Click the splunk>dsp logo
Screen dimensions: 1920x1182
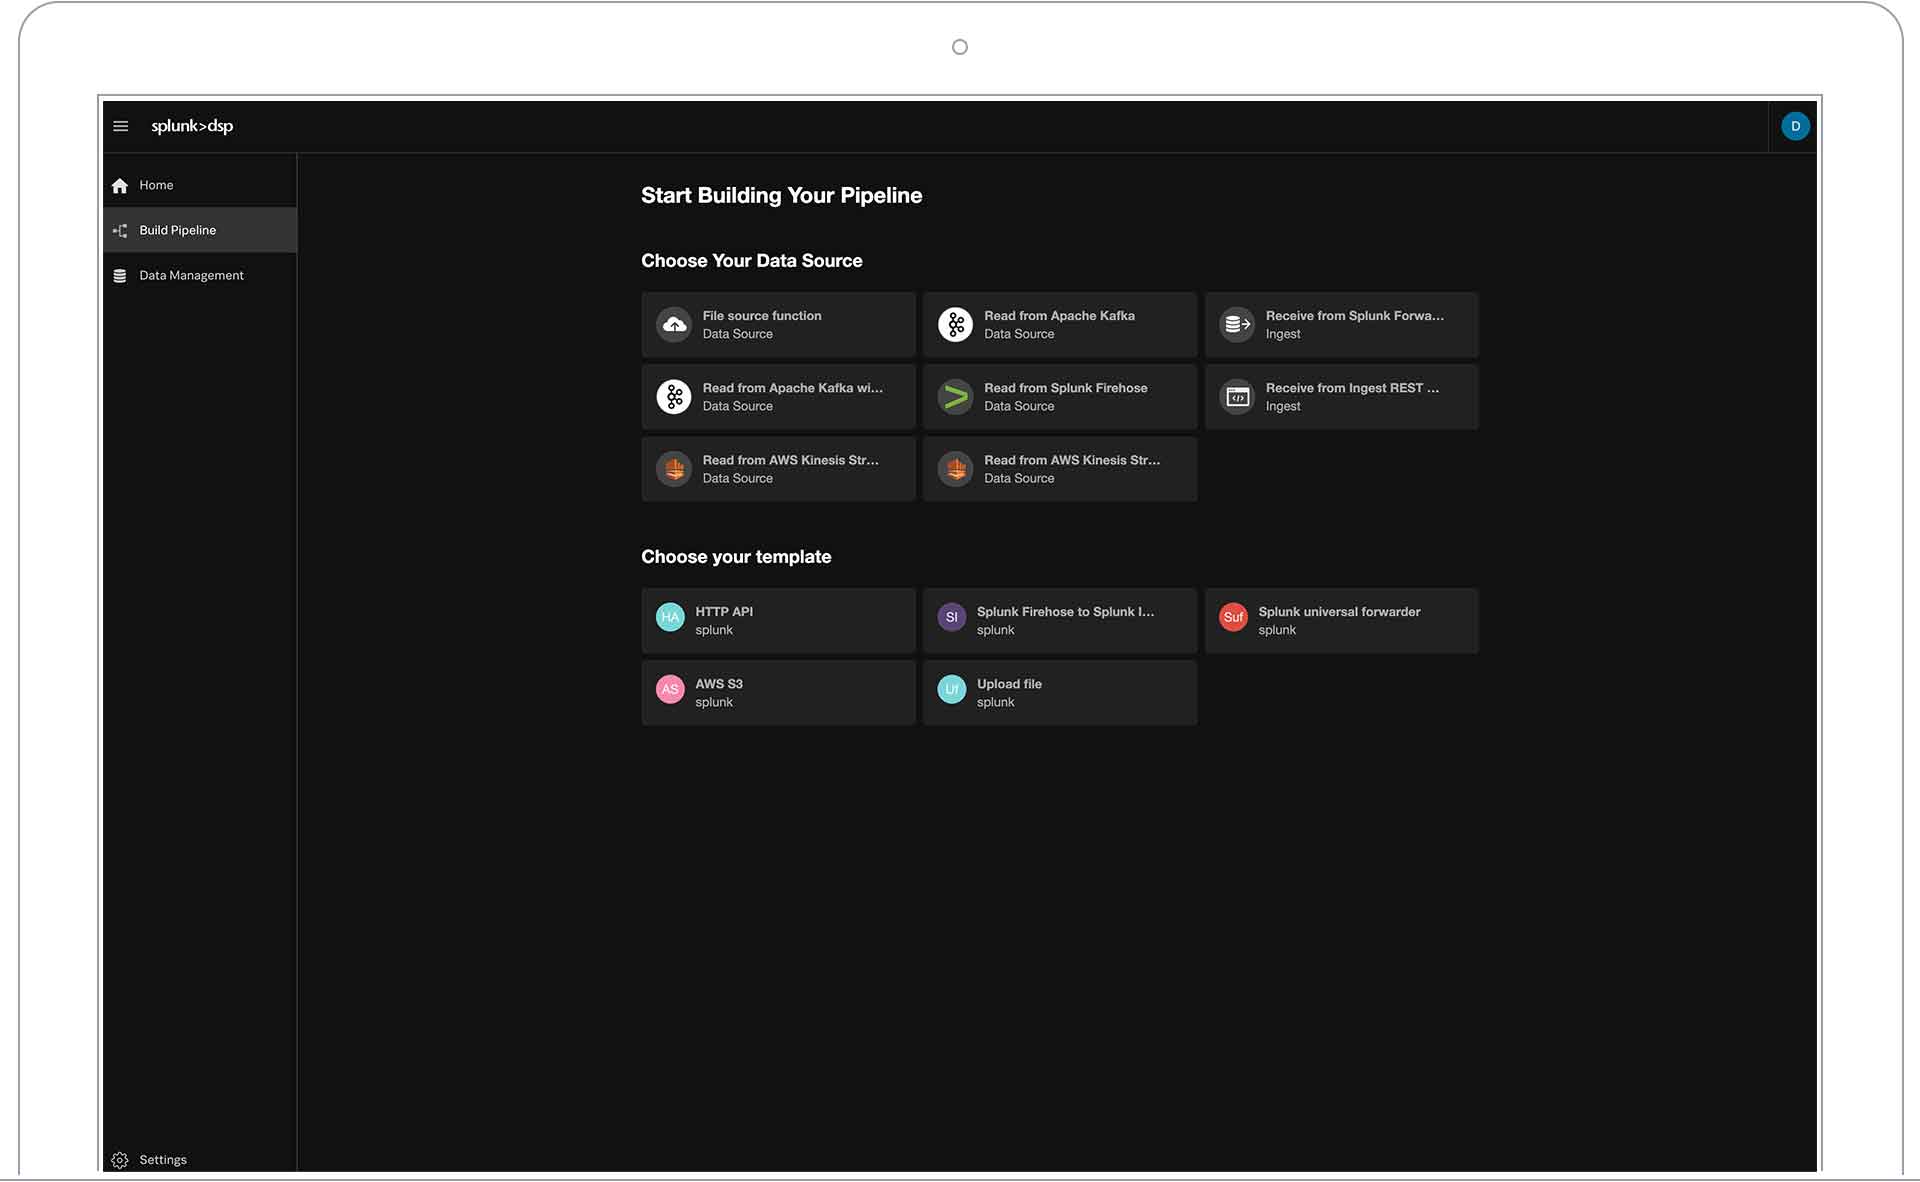click(192, 126)
